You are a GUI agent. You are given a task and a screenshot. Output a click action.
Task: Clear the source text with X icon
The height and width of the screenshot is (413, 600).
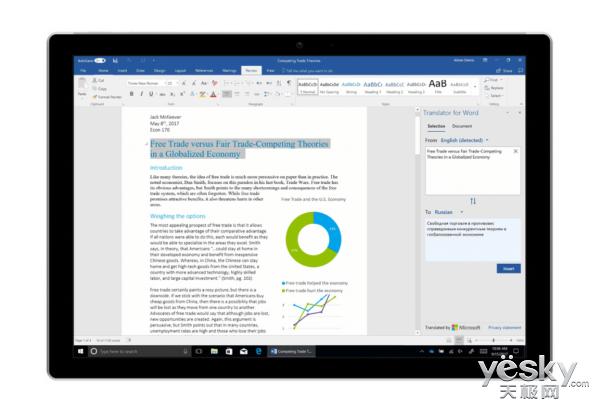point(516,150)
